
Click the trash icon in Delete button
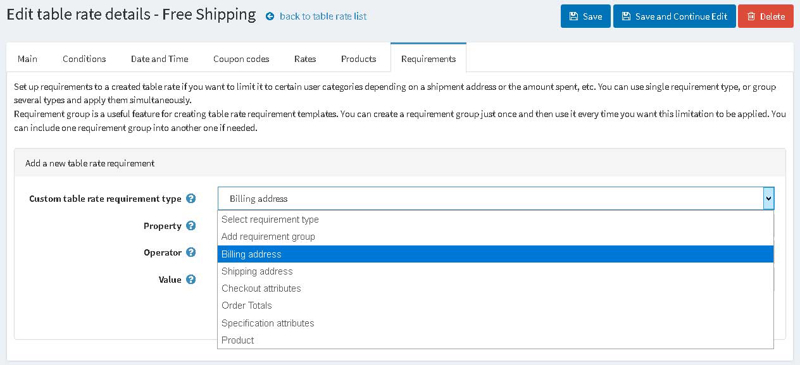(751, 16)
